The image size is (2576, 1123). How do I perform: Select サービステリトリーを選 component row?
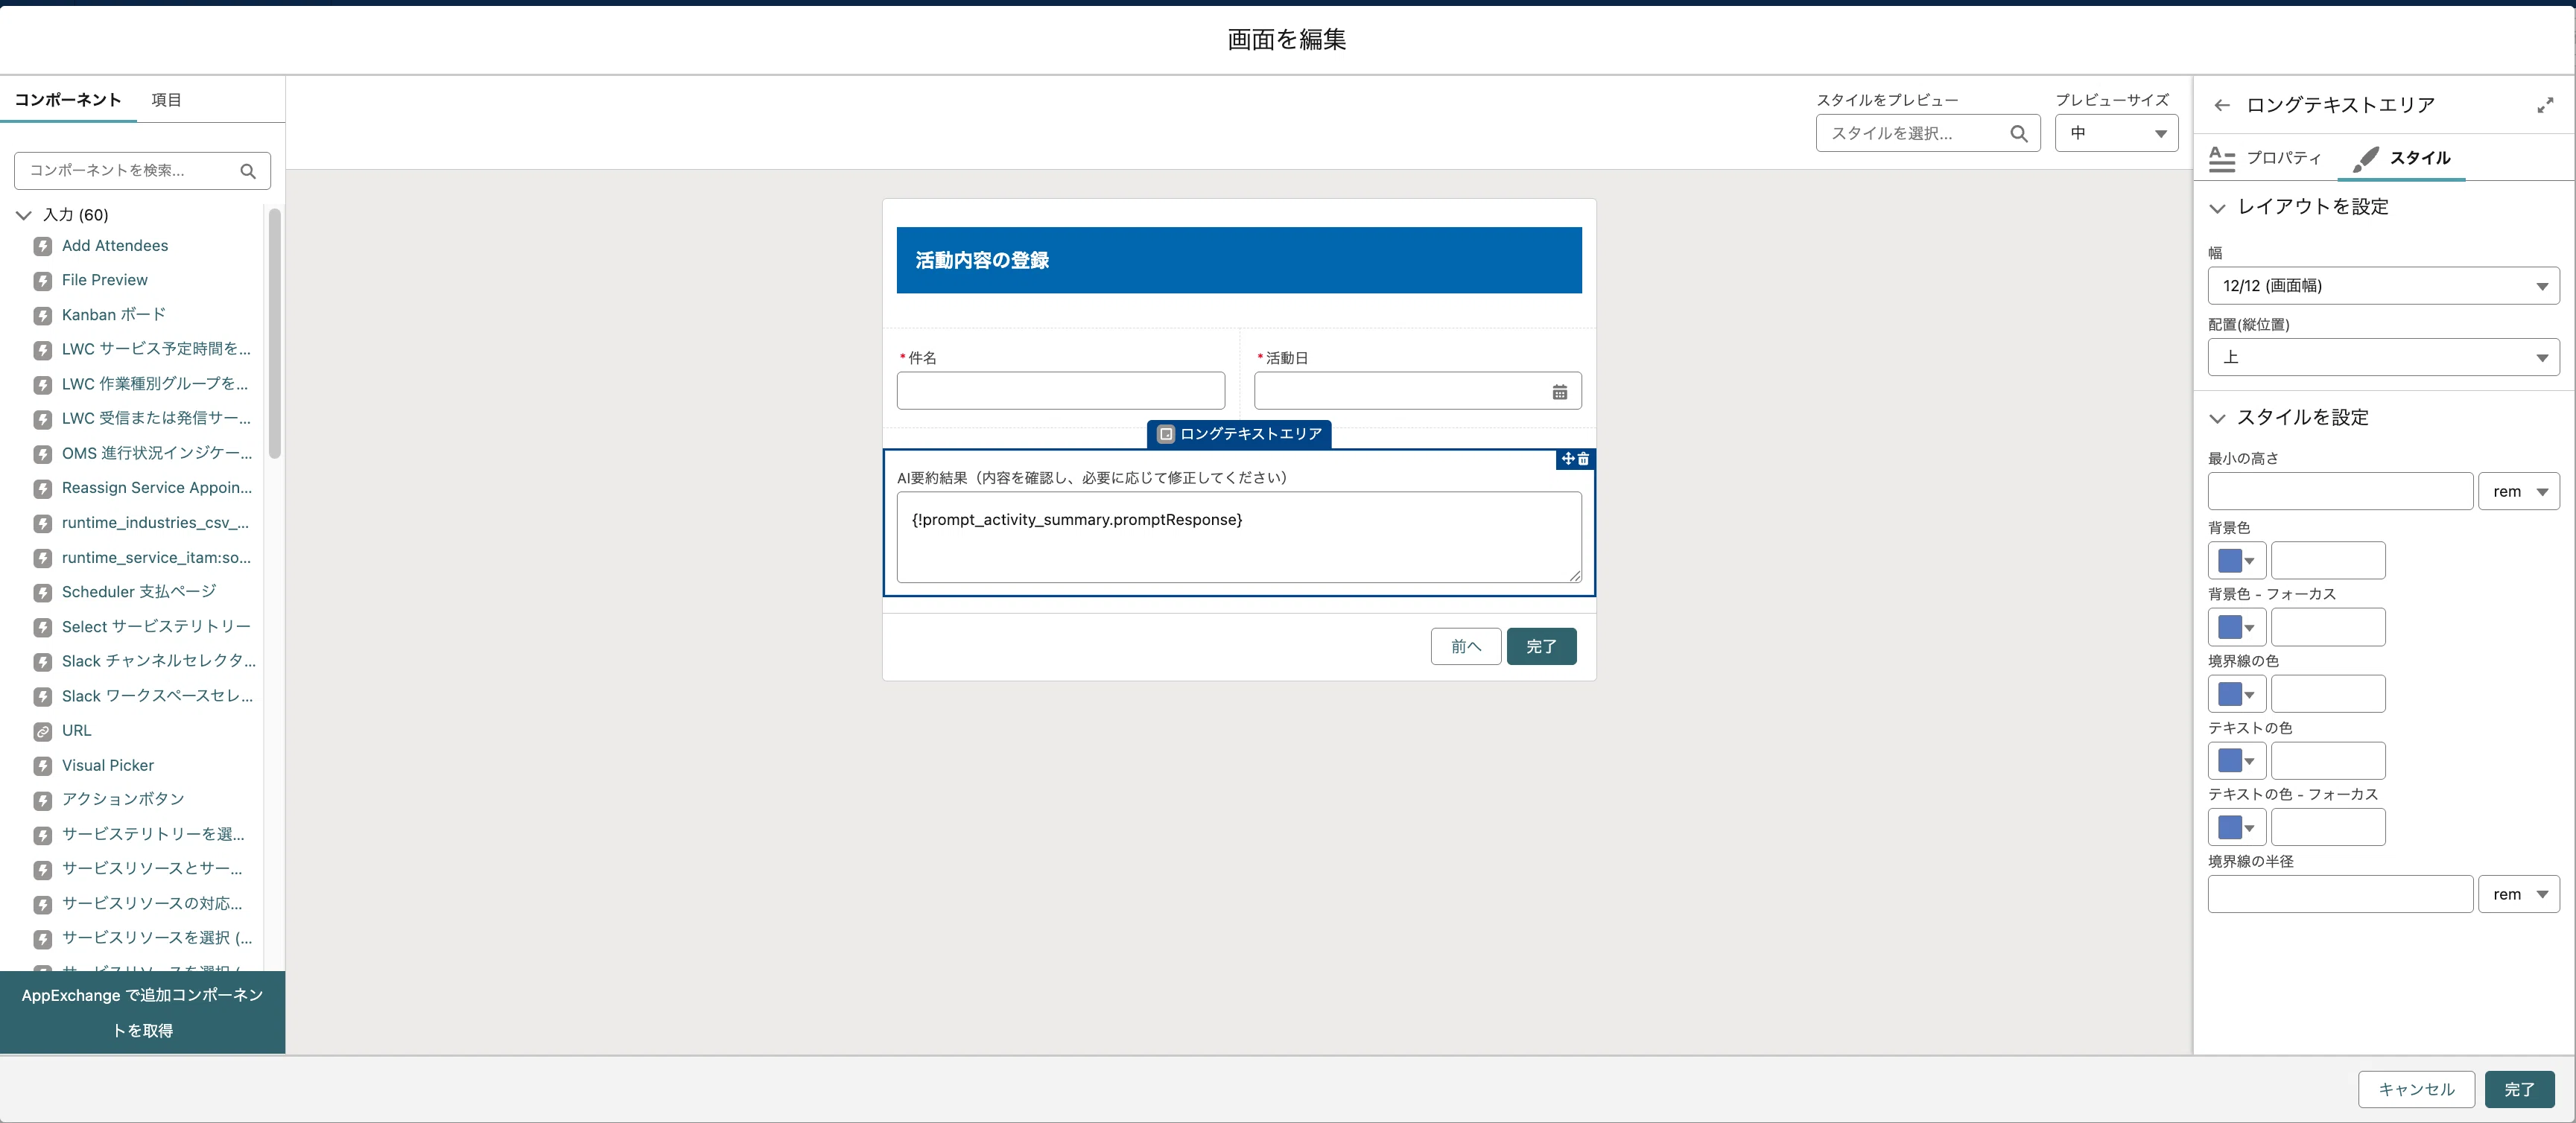[x=143, y=834]
